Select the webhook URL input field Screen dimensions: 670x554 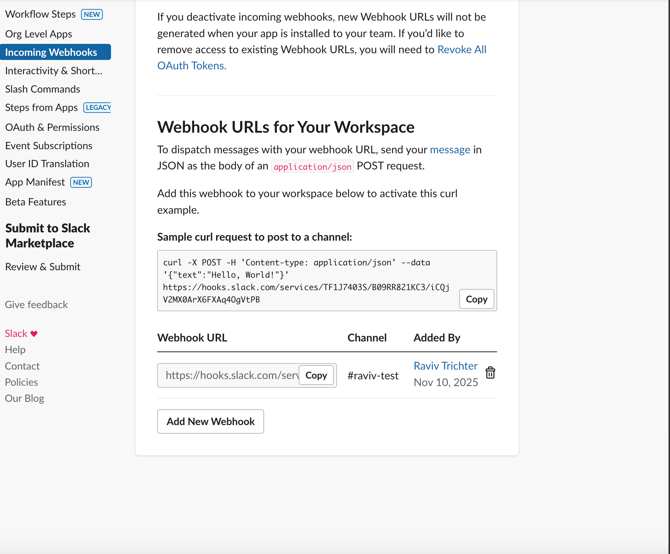tap(229, 376)
